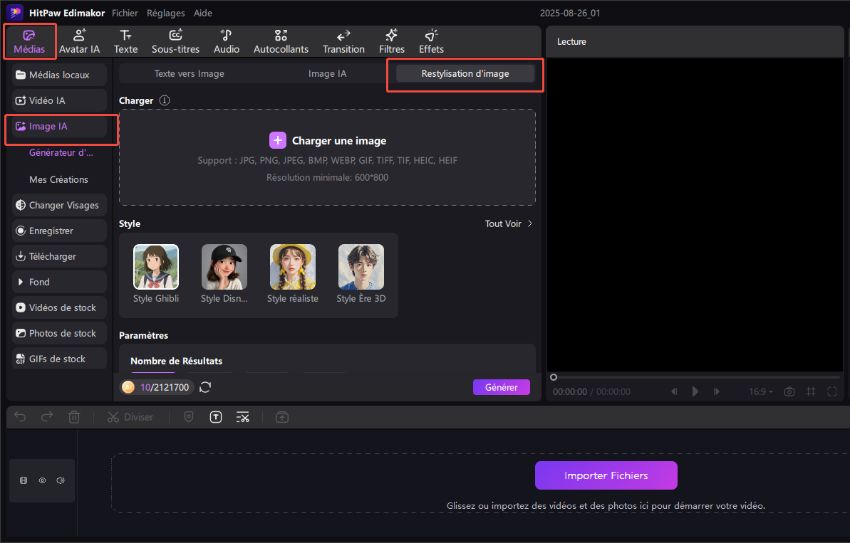The width and height of the screenshot is (850, 543).
Task: Undo the last action
Action: (x=20, y=417)
